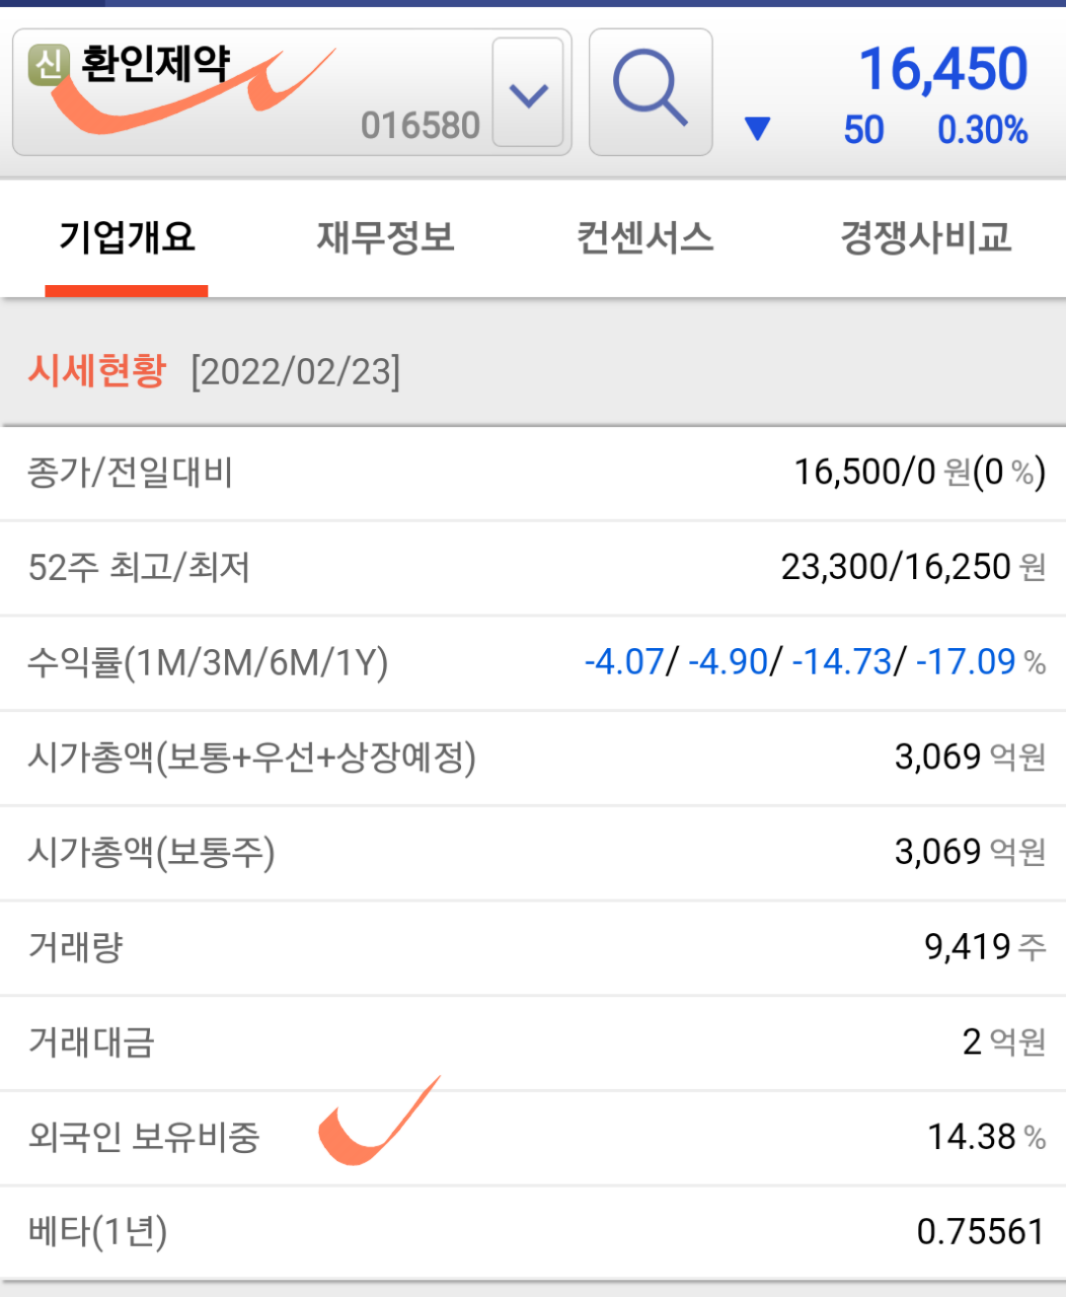Click the 거래량 9,419 row
The height and width of the screenshot is (1297, 1066).
pos(533,947)
